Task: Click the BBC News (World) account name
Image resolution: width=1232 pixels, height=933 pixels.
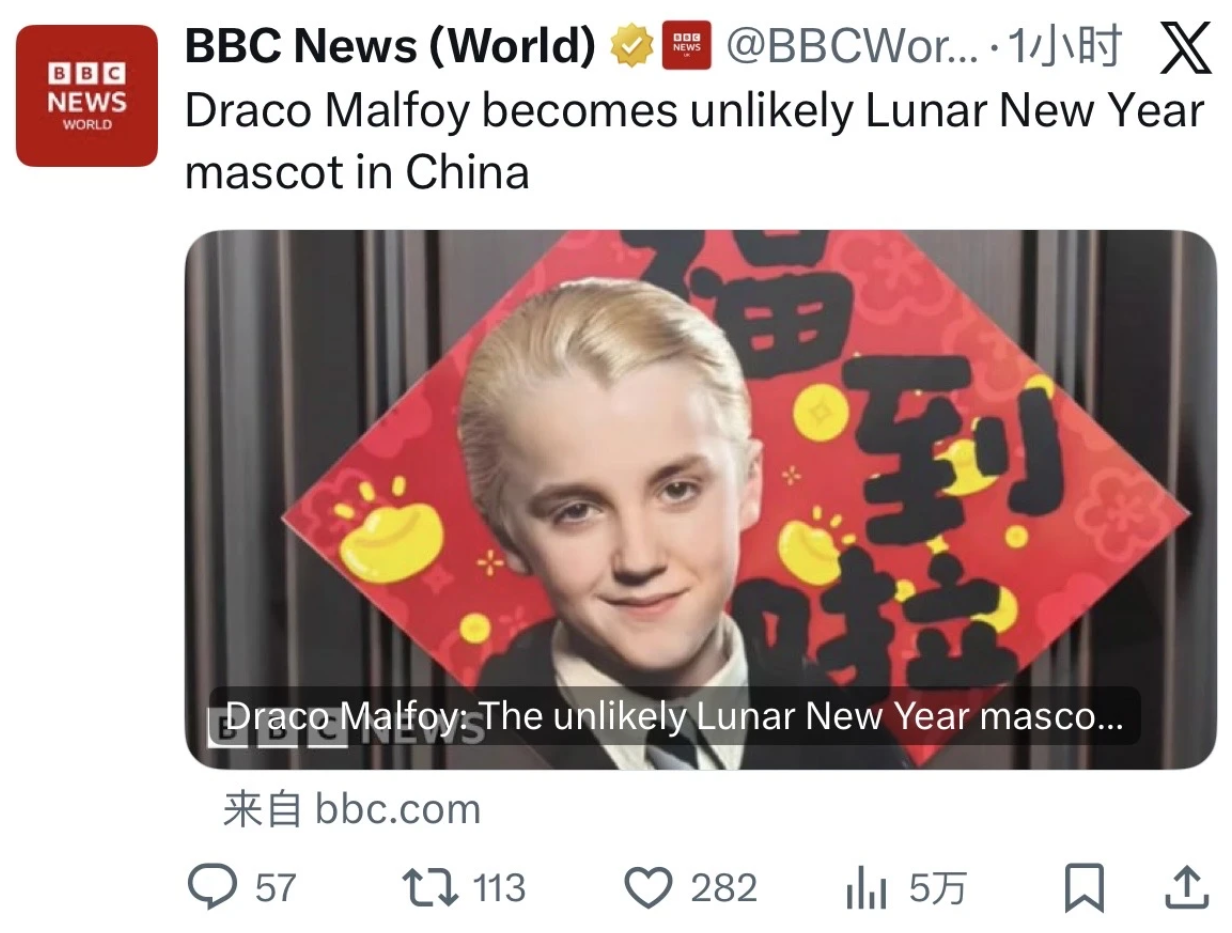Action: 390,47
